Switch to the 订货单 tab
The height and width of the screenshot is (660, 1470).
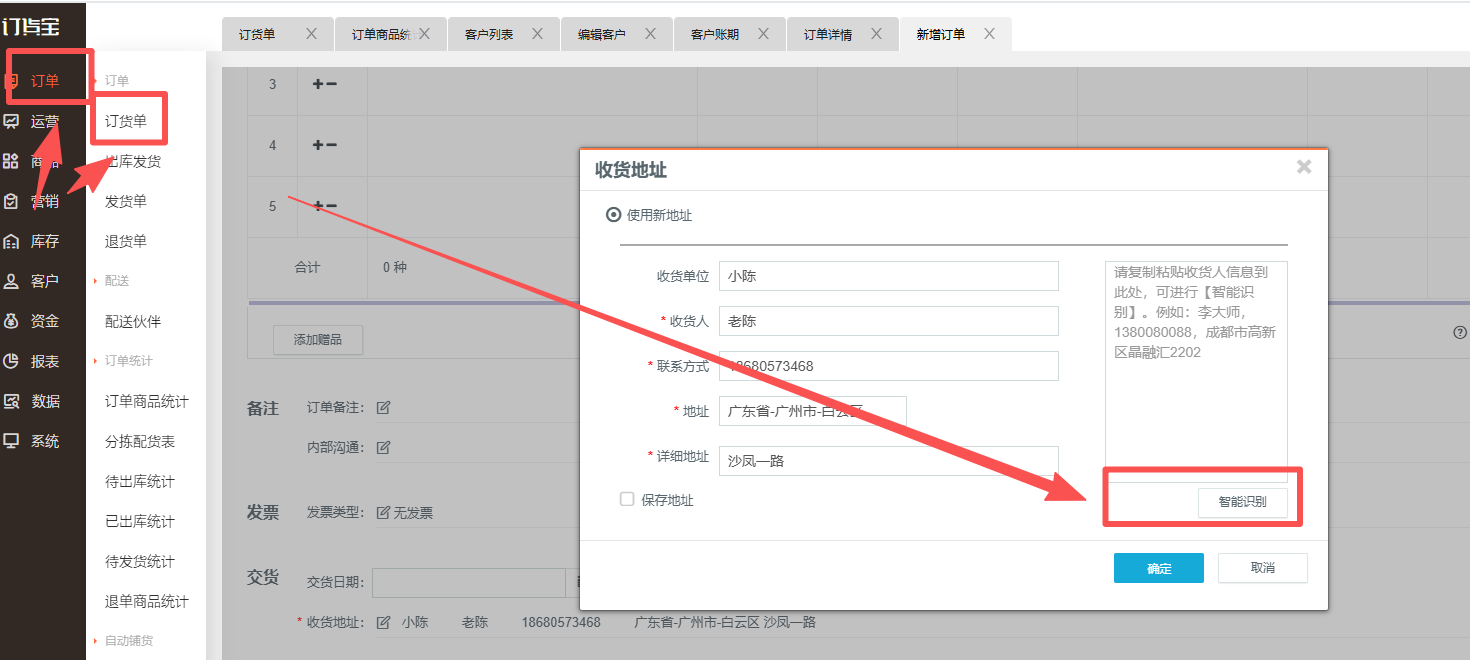[257, 34]
